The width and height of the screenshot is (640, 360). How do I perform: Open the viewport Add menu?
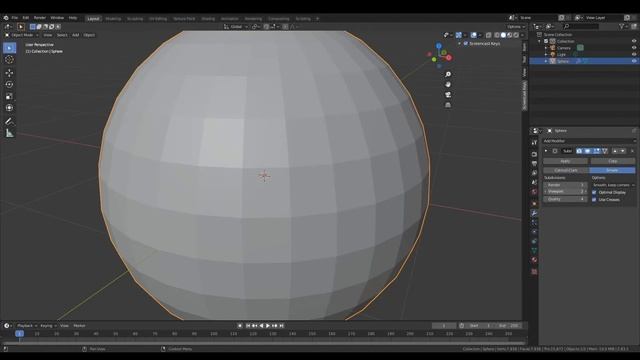point(76,35)
